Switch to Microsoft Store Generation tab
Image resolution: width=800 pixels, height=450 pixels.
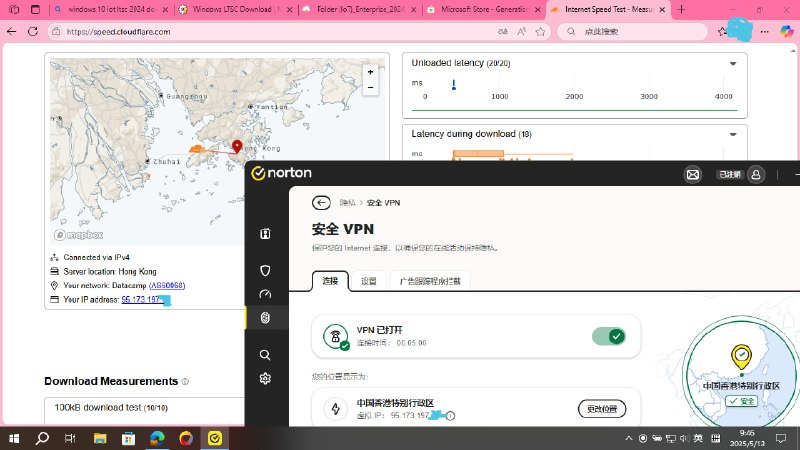484,9
